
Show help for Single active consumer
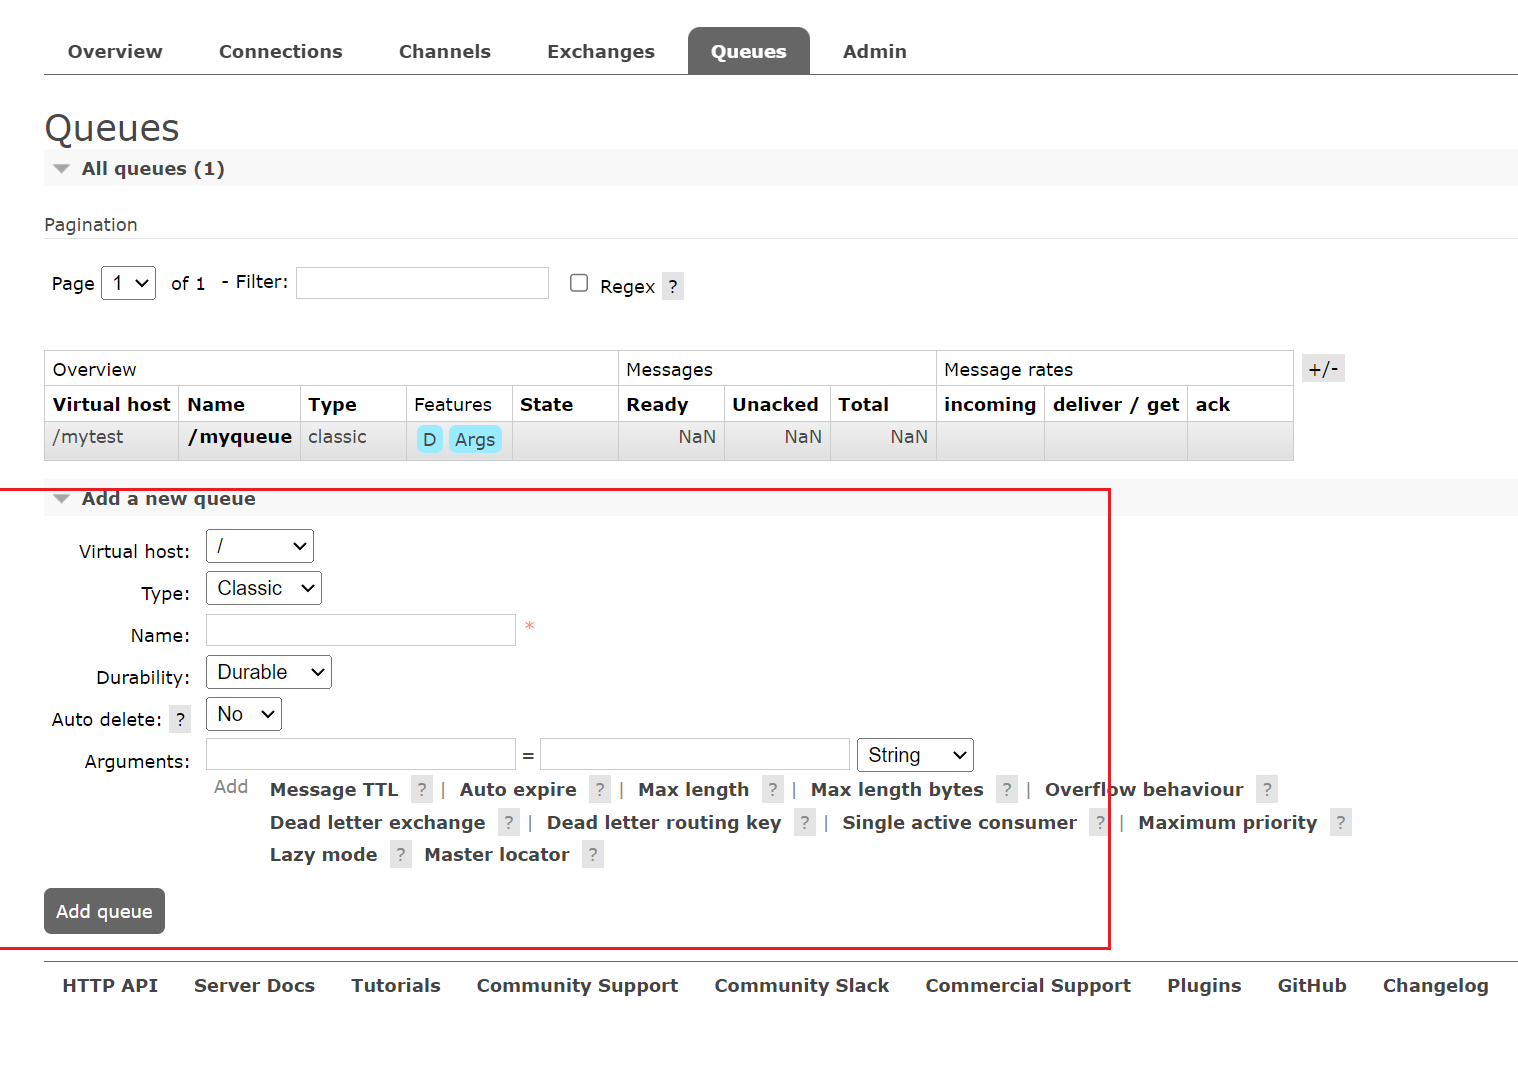(1100, 823)
